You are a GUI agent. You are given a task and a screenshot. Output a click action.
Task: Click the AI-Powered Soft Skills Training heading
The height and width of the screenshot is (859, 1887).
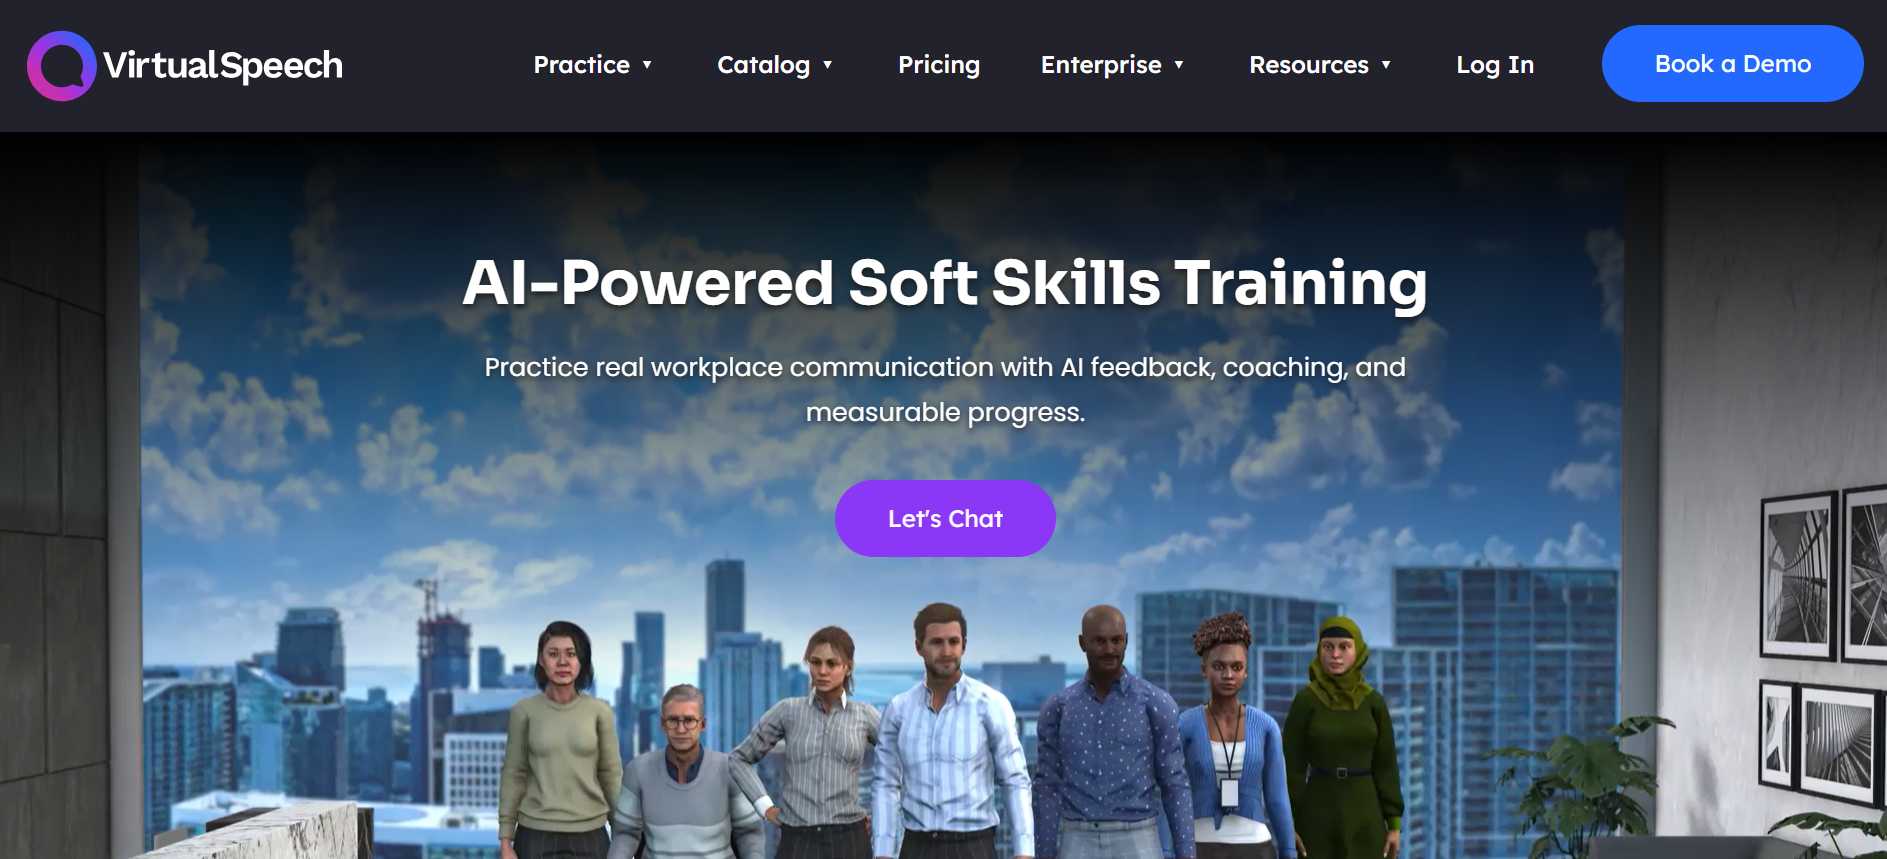click(x=945, y=283)
